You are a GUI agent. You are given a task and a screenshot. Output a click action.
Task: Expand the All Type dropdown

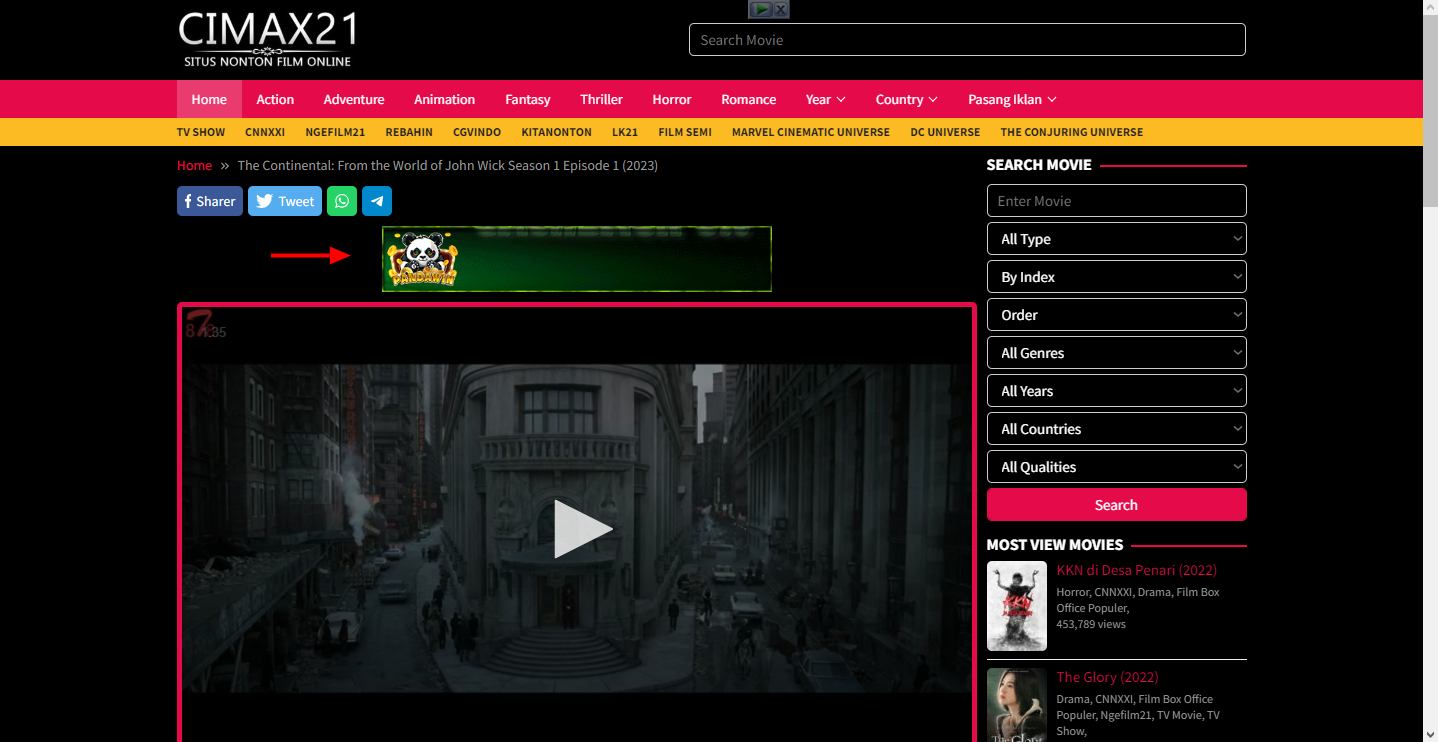[1117, 239]
